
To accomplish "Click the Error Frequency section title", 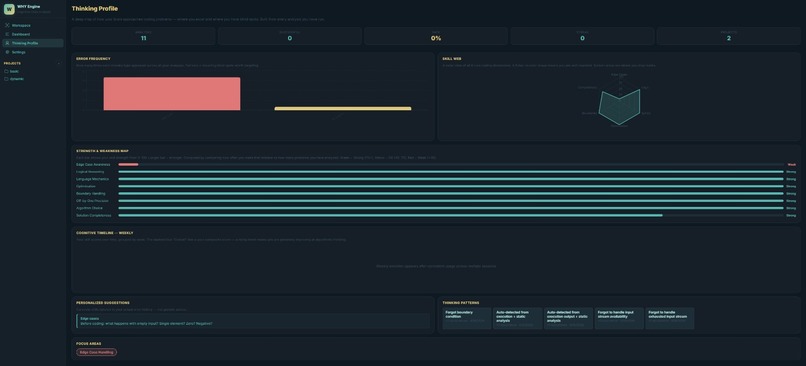I will coord(93,59).
